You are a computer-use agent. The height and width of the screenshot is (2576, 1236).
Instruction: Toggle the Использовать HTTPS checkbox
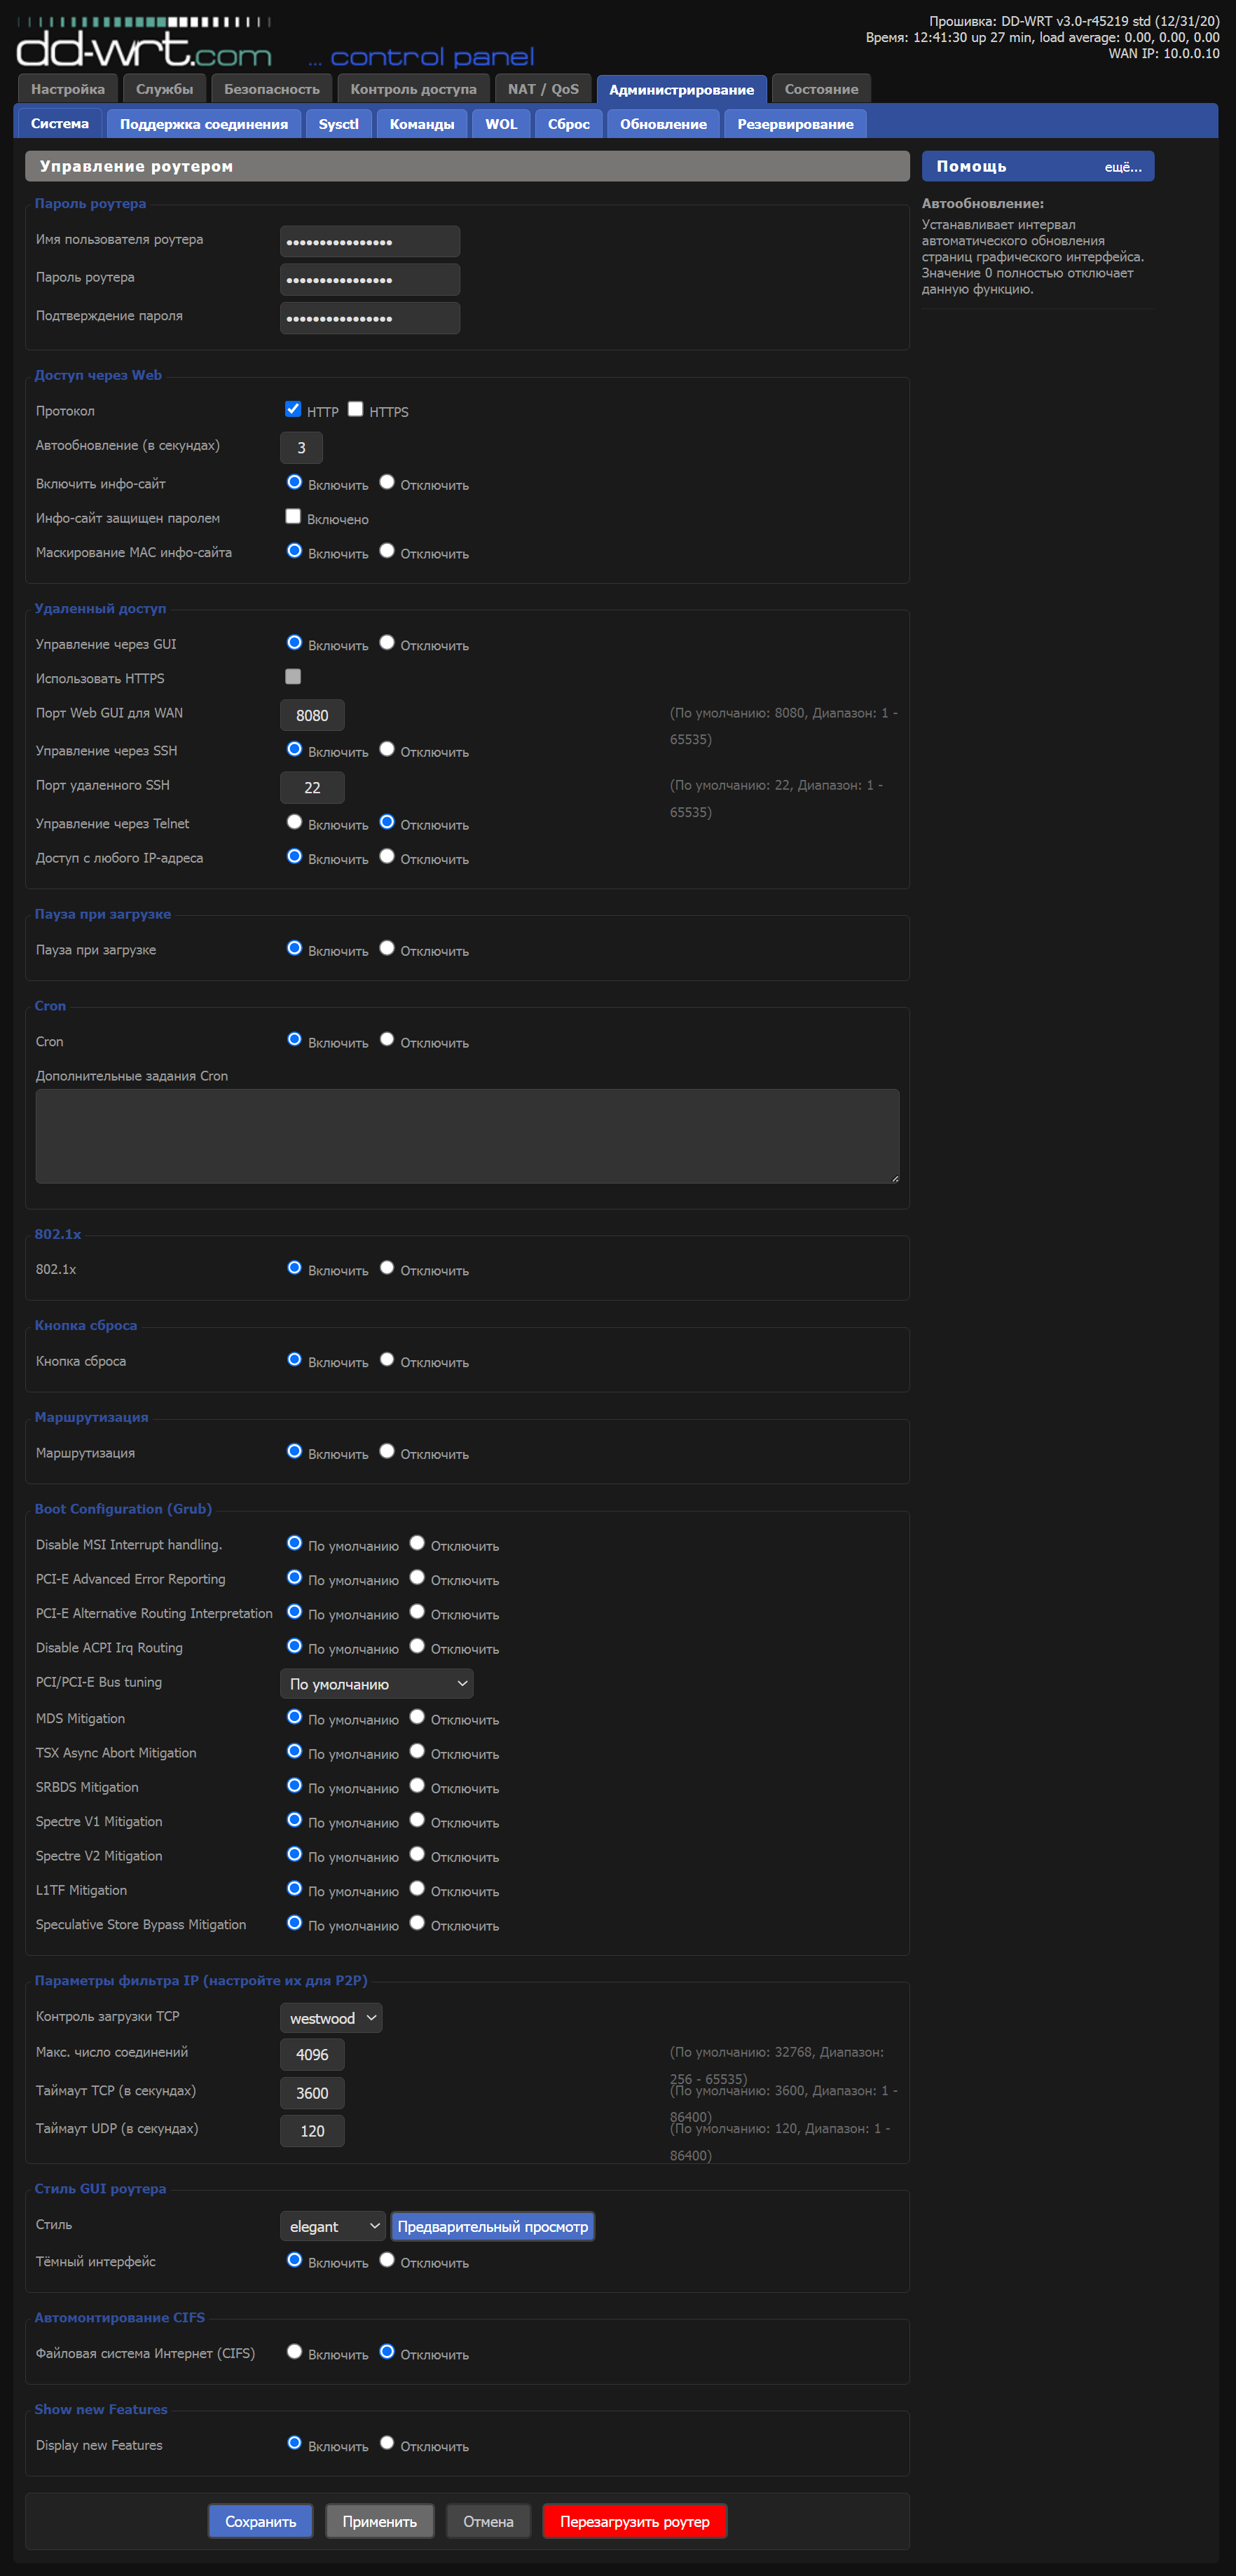(x=293, y=676)
